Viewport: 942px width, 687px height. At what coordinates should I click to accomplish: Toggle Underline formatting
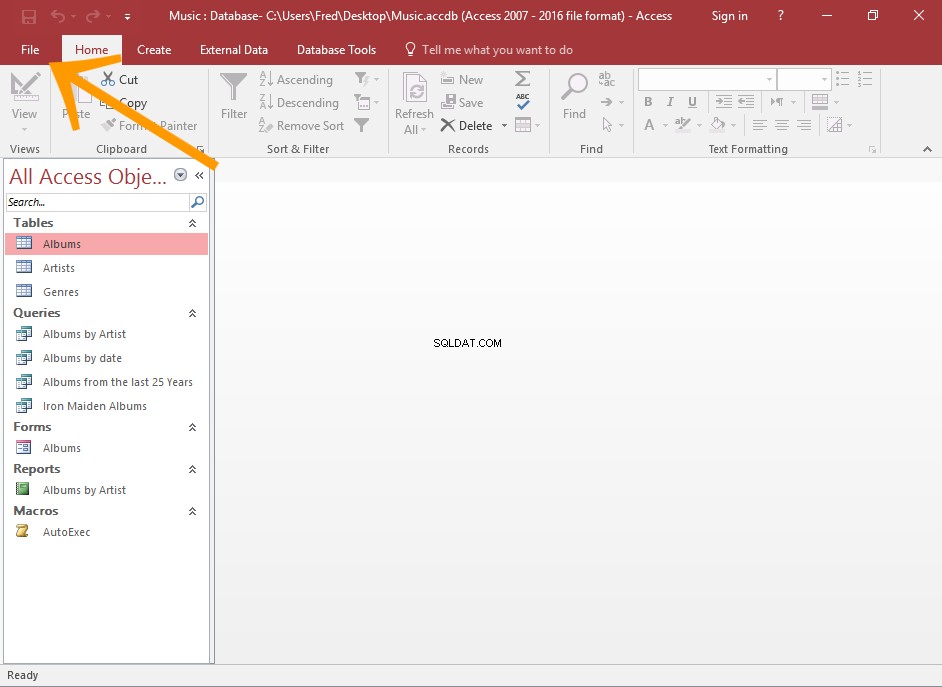click(x=693, y=102)
